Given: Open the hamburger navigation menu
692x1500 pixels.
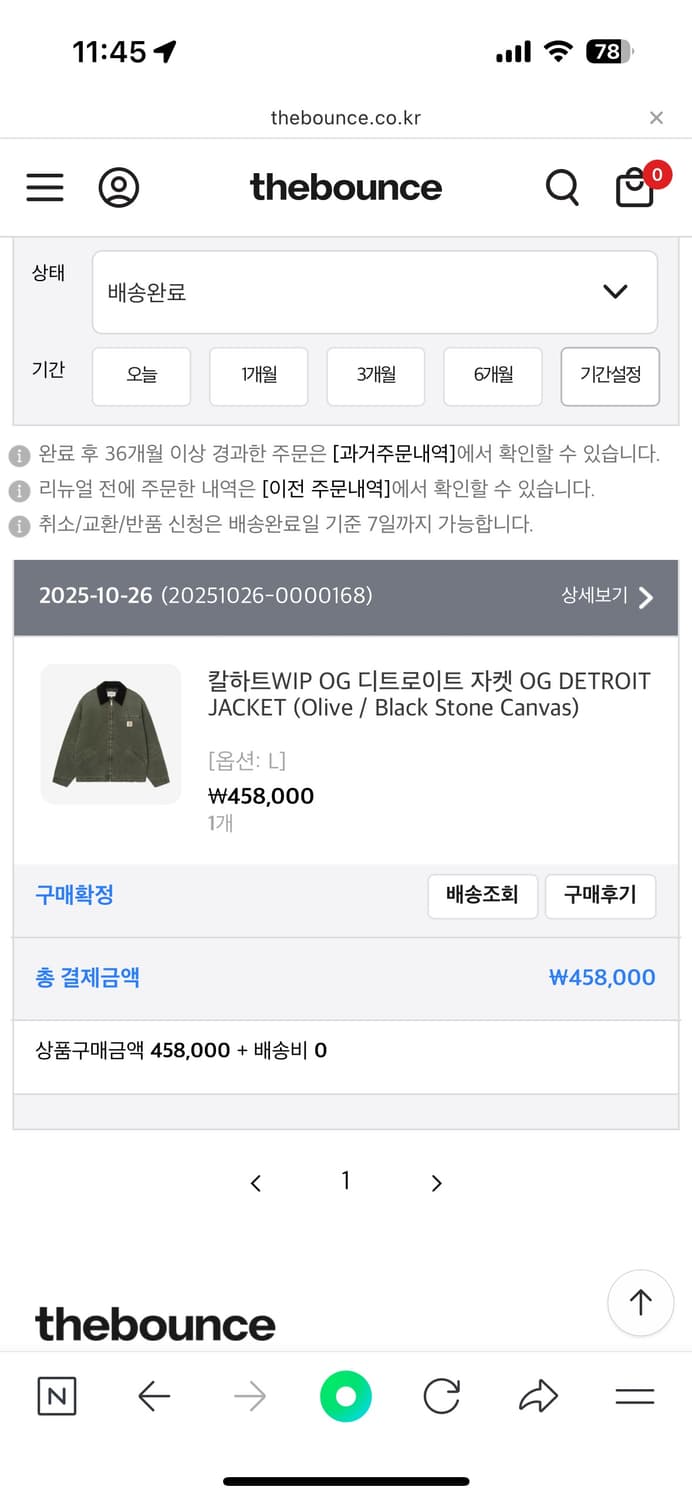Looking at the screenshot, I should [x=44, y=187].
